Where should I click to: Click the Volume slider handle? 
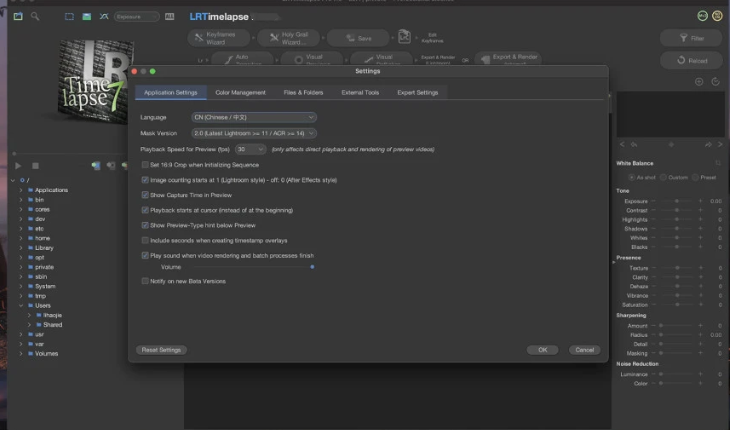coord(312,267)
